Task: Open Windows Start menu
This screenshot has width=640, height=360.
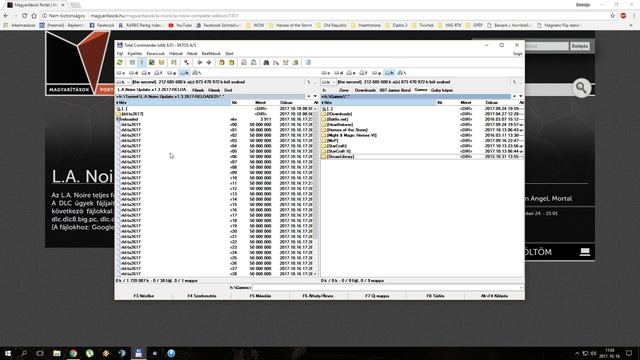Action: click(8, 353)
